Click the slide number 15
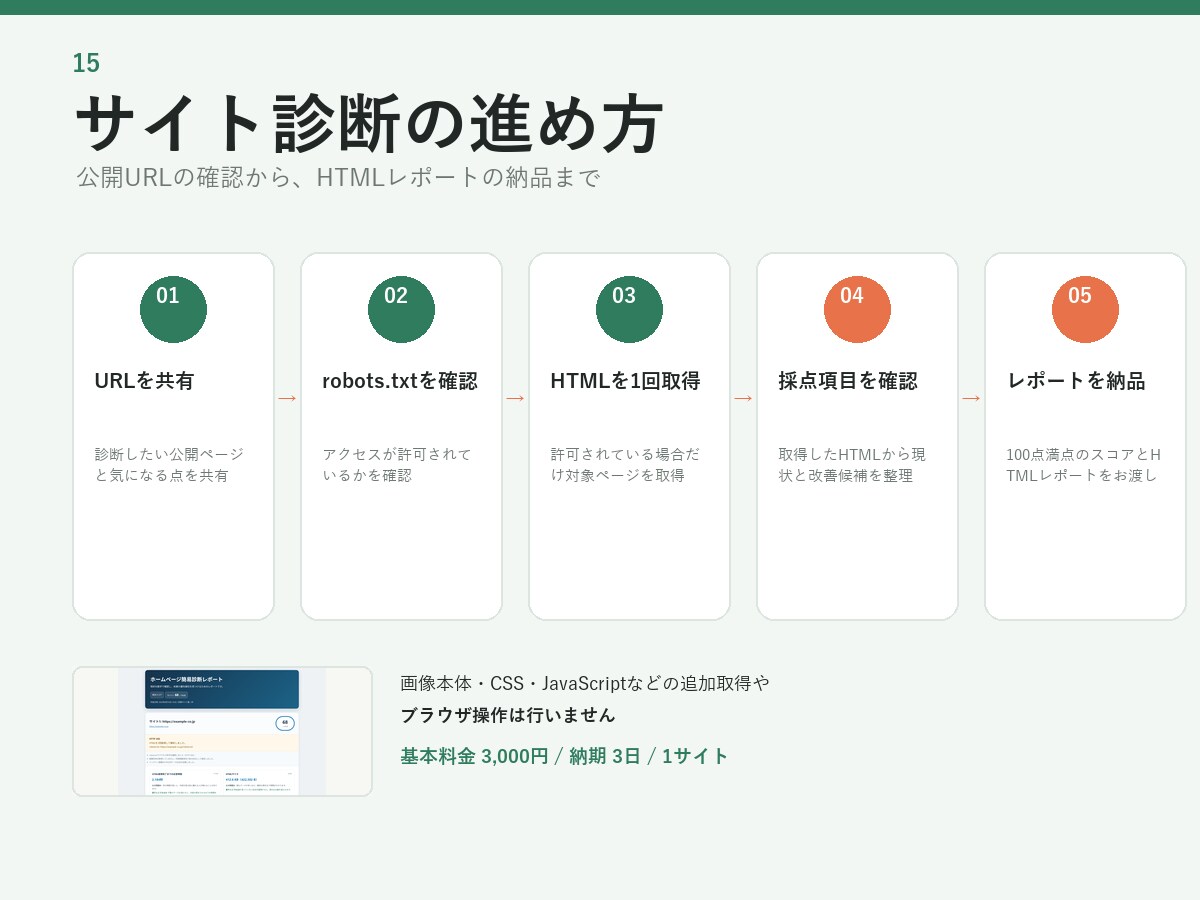The height and width of the screenshot is (900, 1200). [x=86, y=63]
